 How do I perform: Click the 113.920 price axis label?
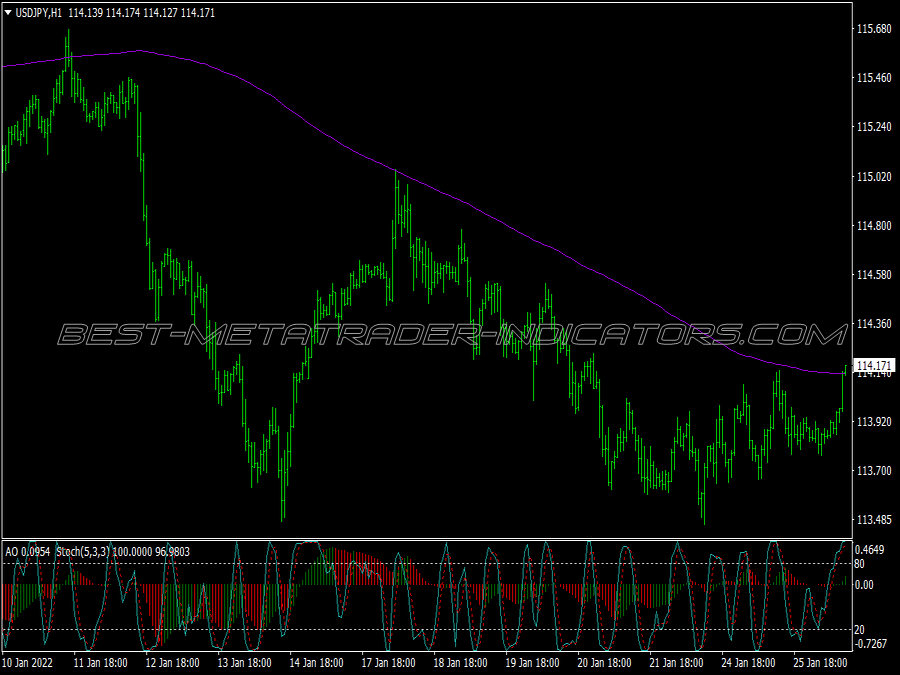[874, 422]
